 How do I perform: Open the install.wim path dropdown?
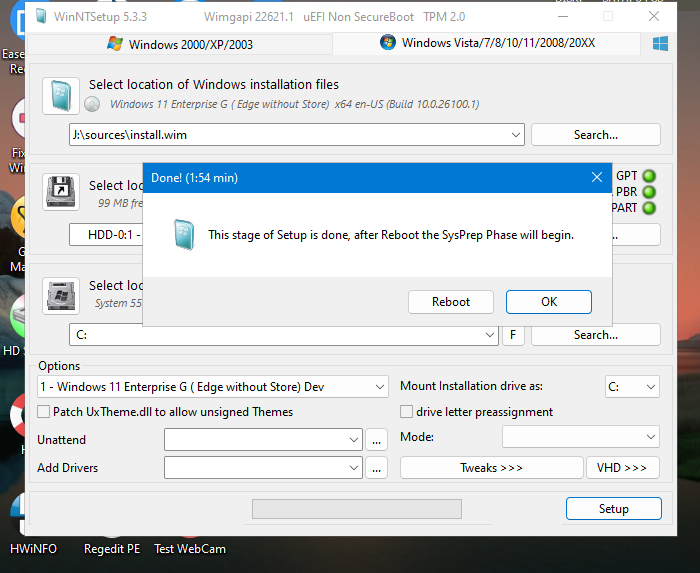[x=516, y=135]
